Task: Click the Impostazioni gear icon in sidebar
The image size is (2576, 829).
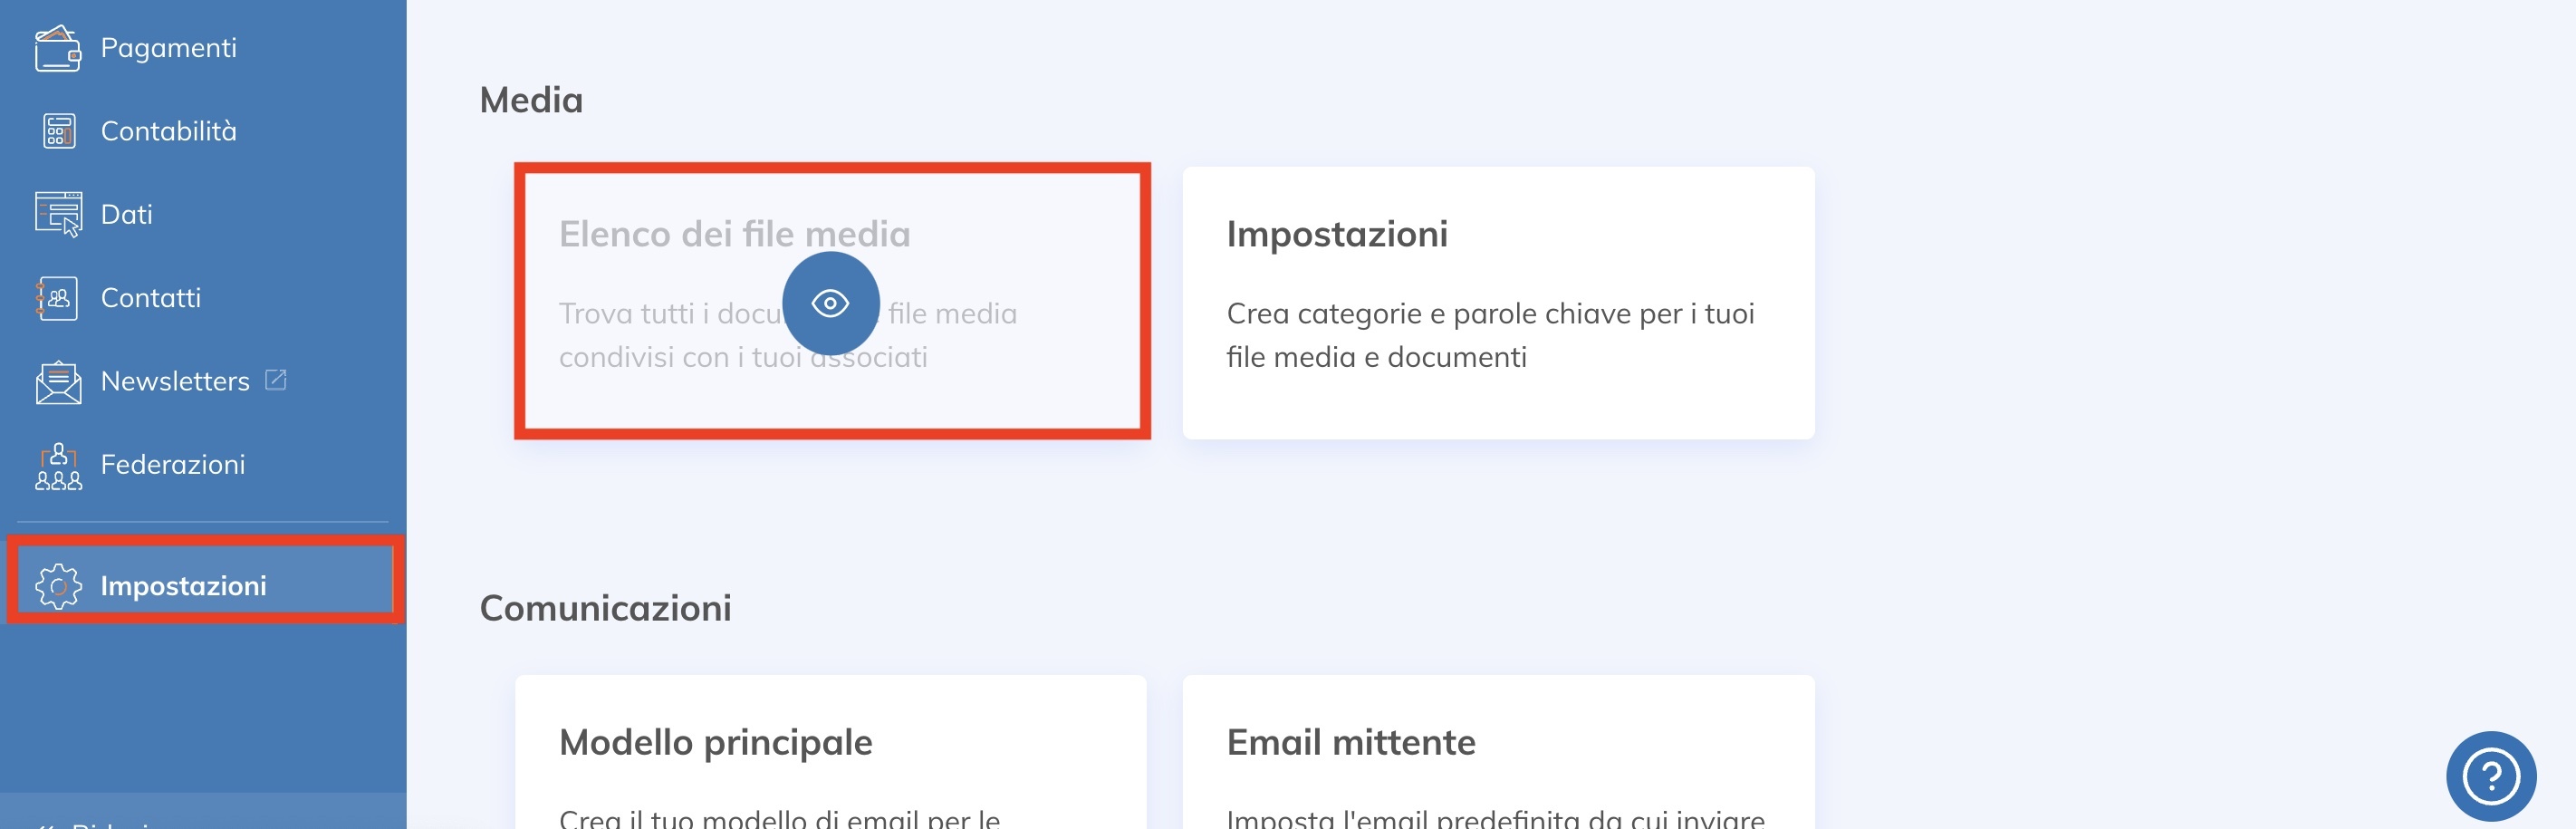Action: [58, 586]
